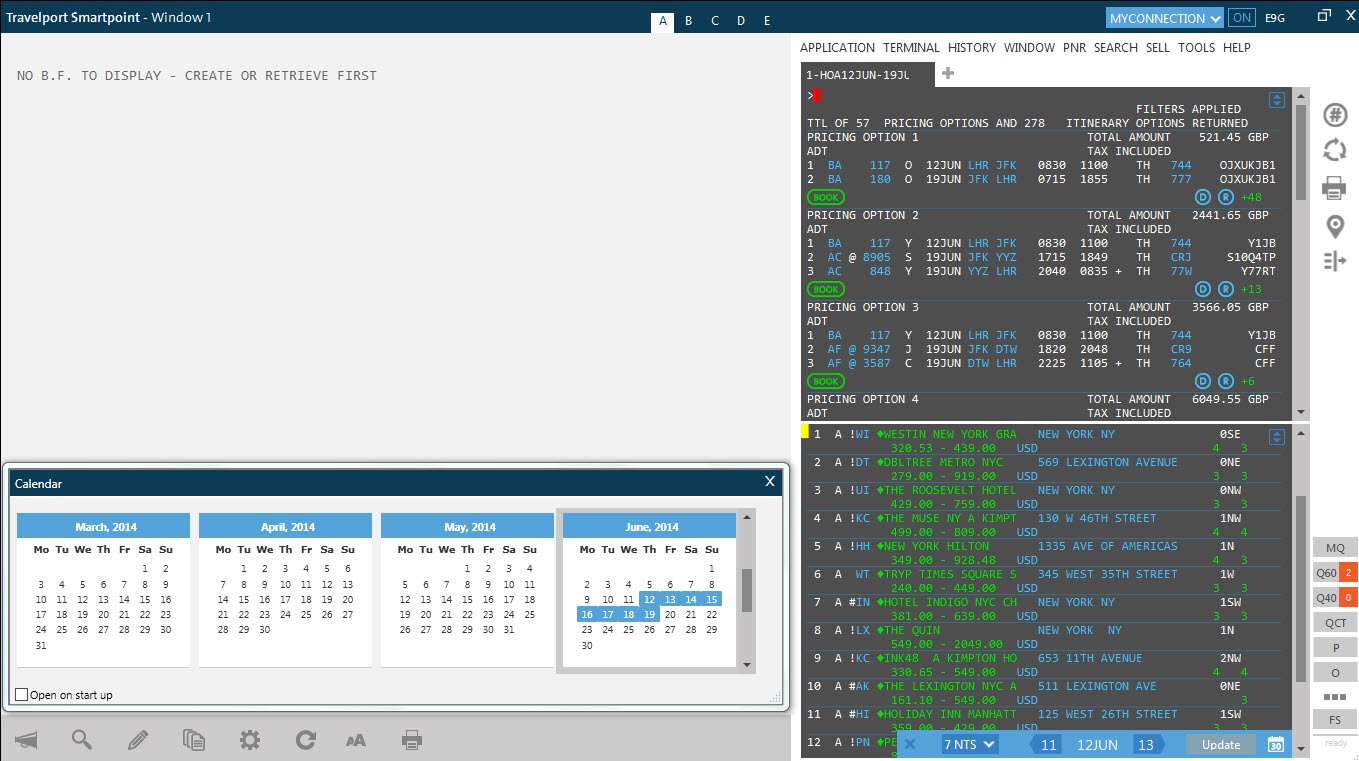Click the font size AA icon
This screenshot has height=761, width=1359.
click(x=356, y=741)
